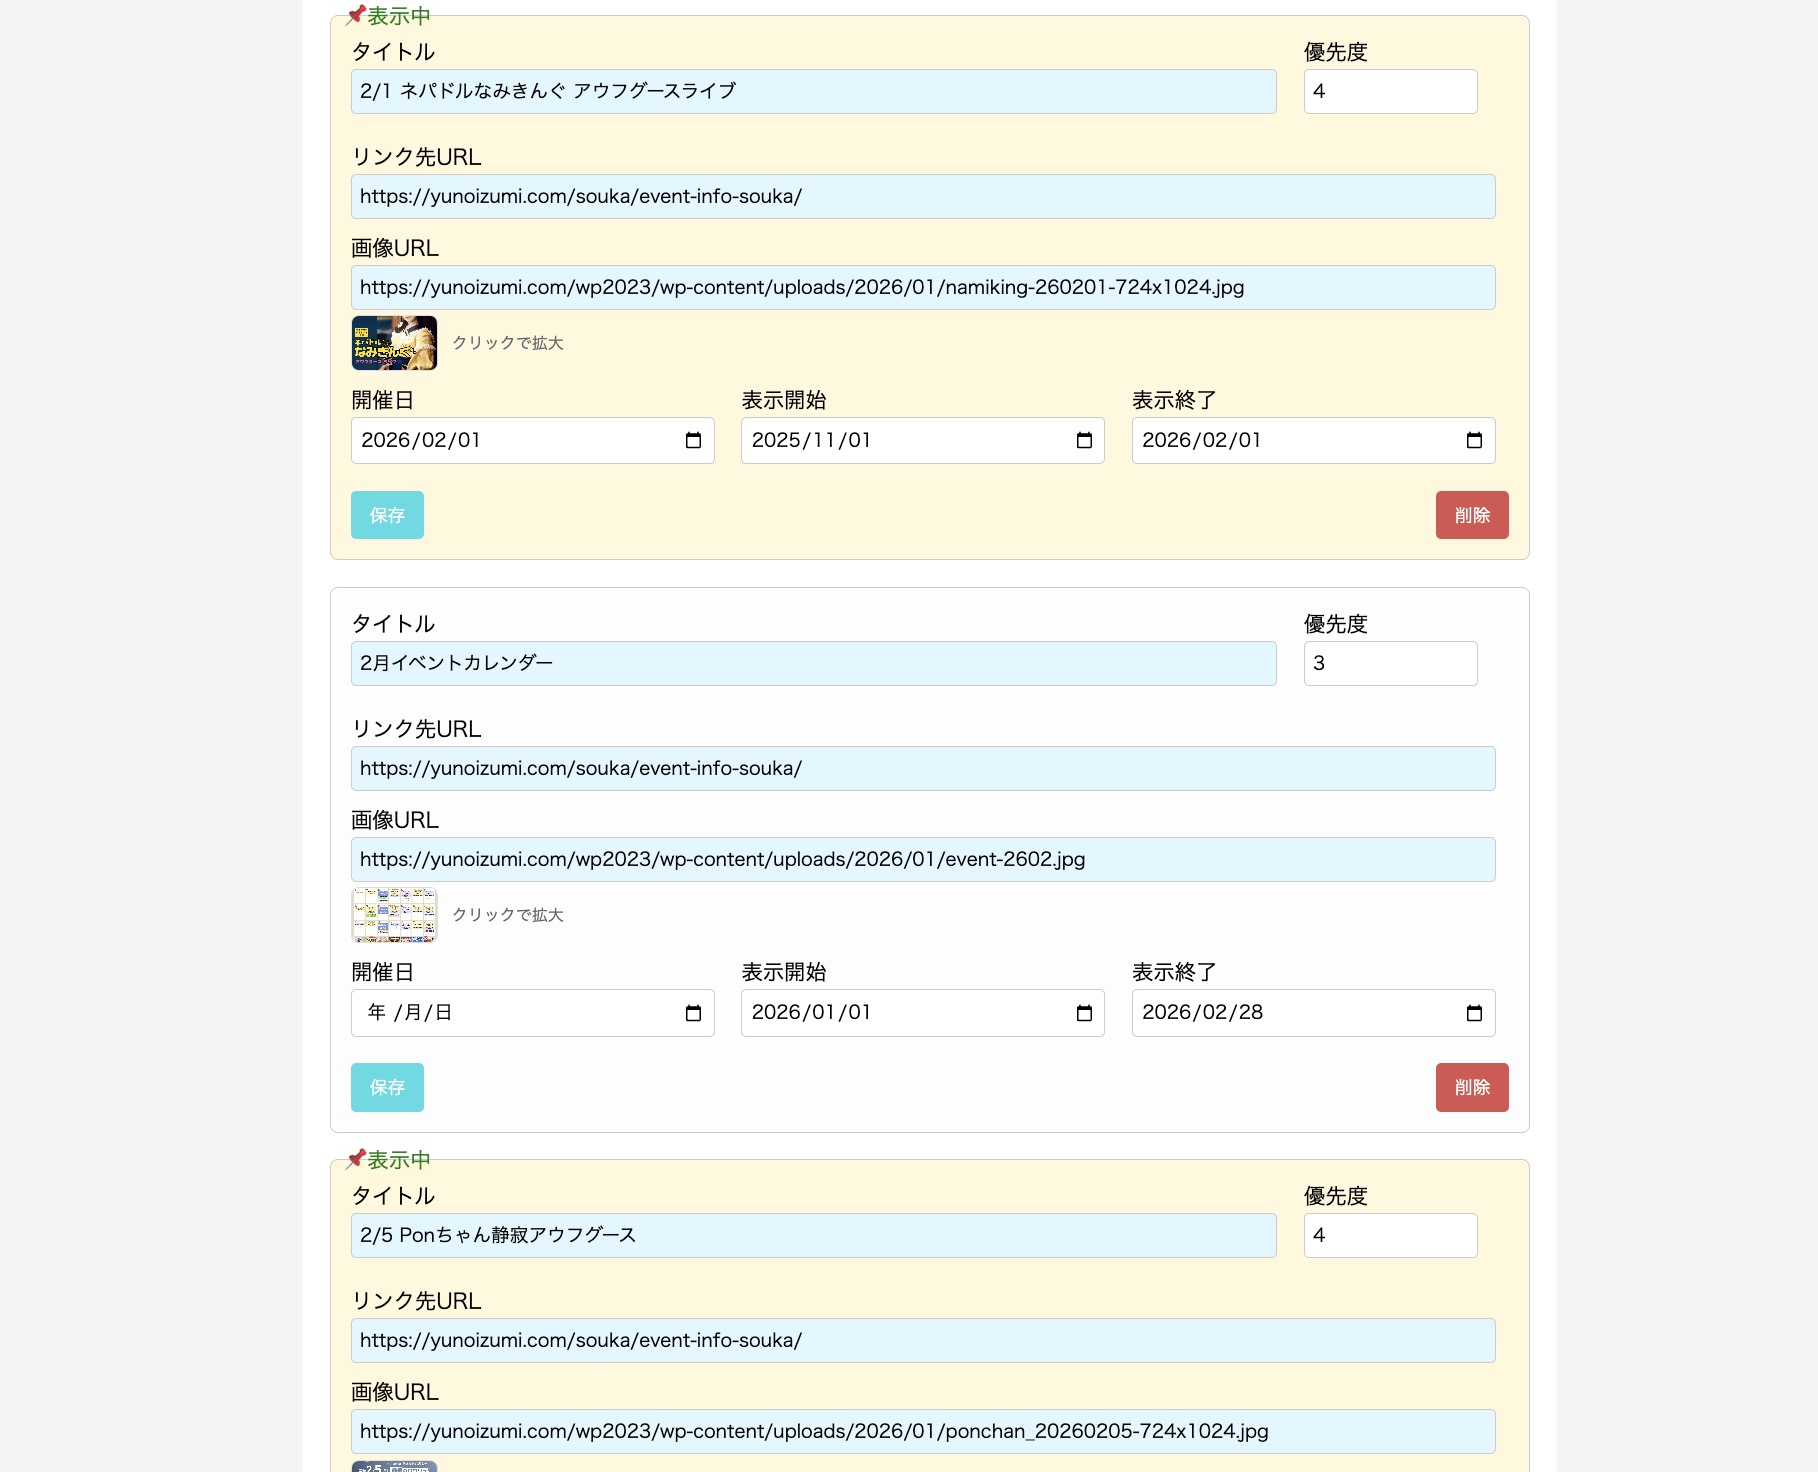Focus priority field of the Namiking entry
1818x1472 pixels.
click(x=1390, y=91)
